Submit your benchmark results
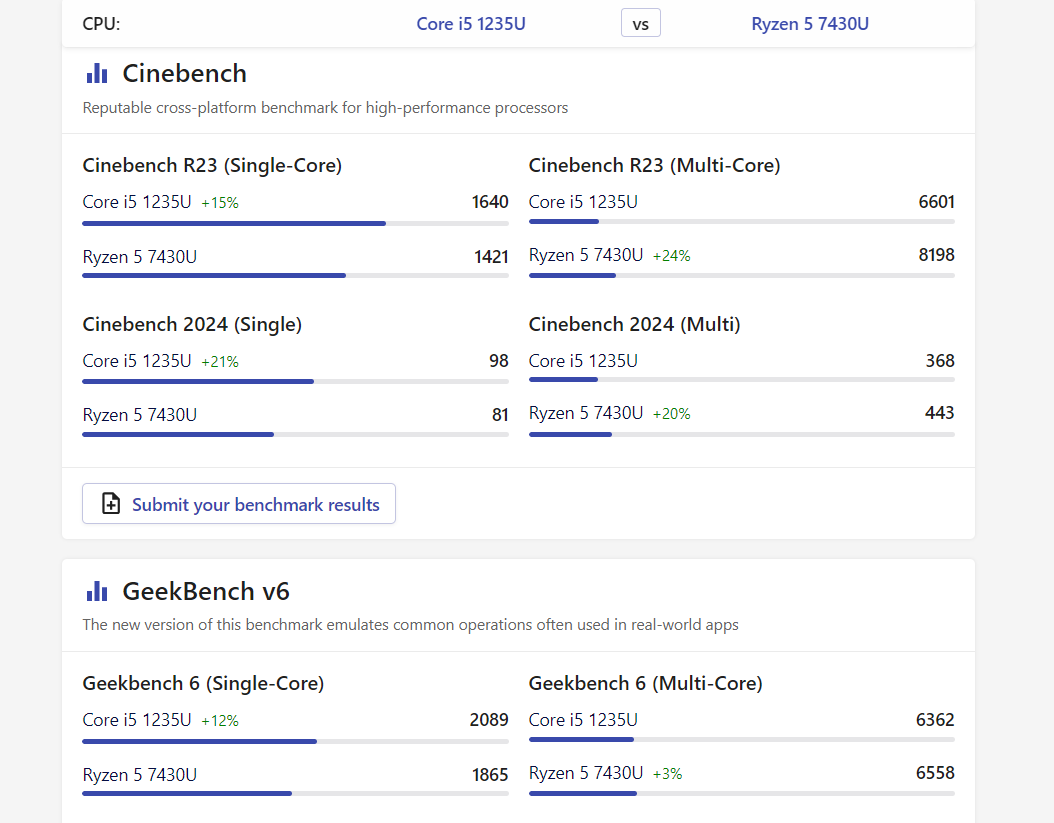The width and height of the screenshot is (1054, 823). point(255,504)
